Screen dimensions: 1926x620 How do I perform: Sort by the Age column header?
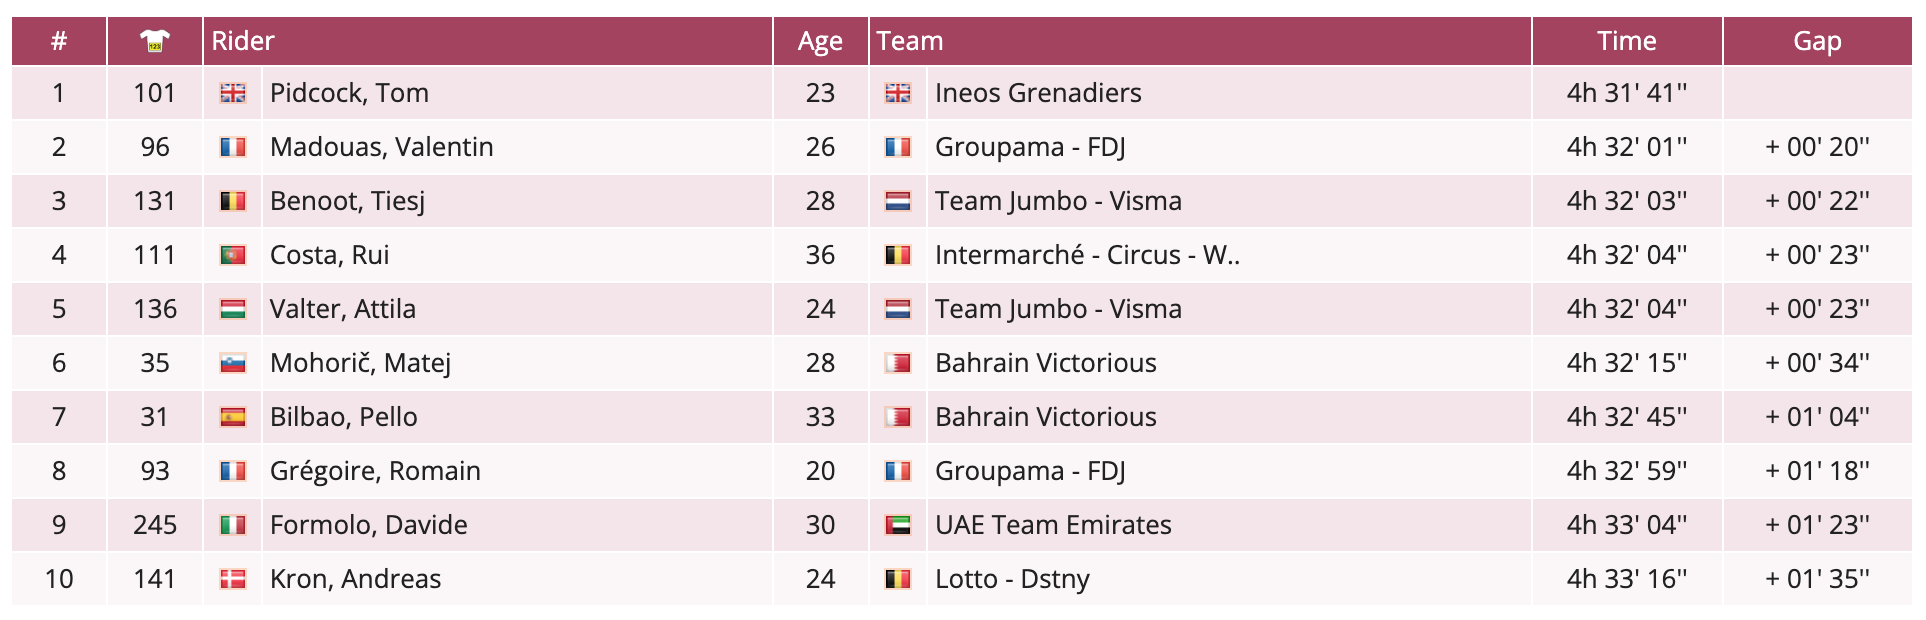click(820, 41)
